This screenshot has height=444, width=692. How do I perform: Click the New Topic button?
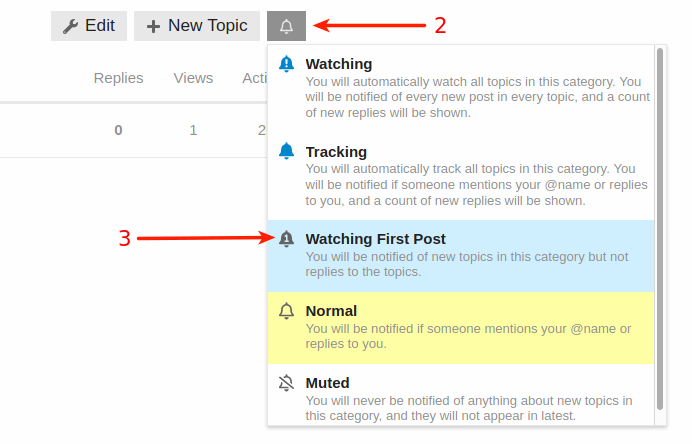pyautogui.click(x=197, y=26)
